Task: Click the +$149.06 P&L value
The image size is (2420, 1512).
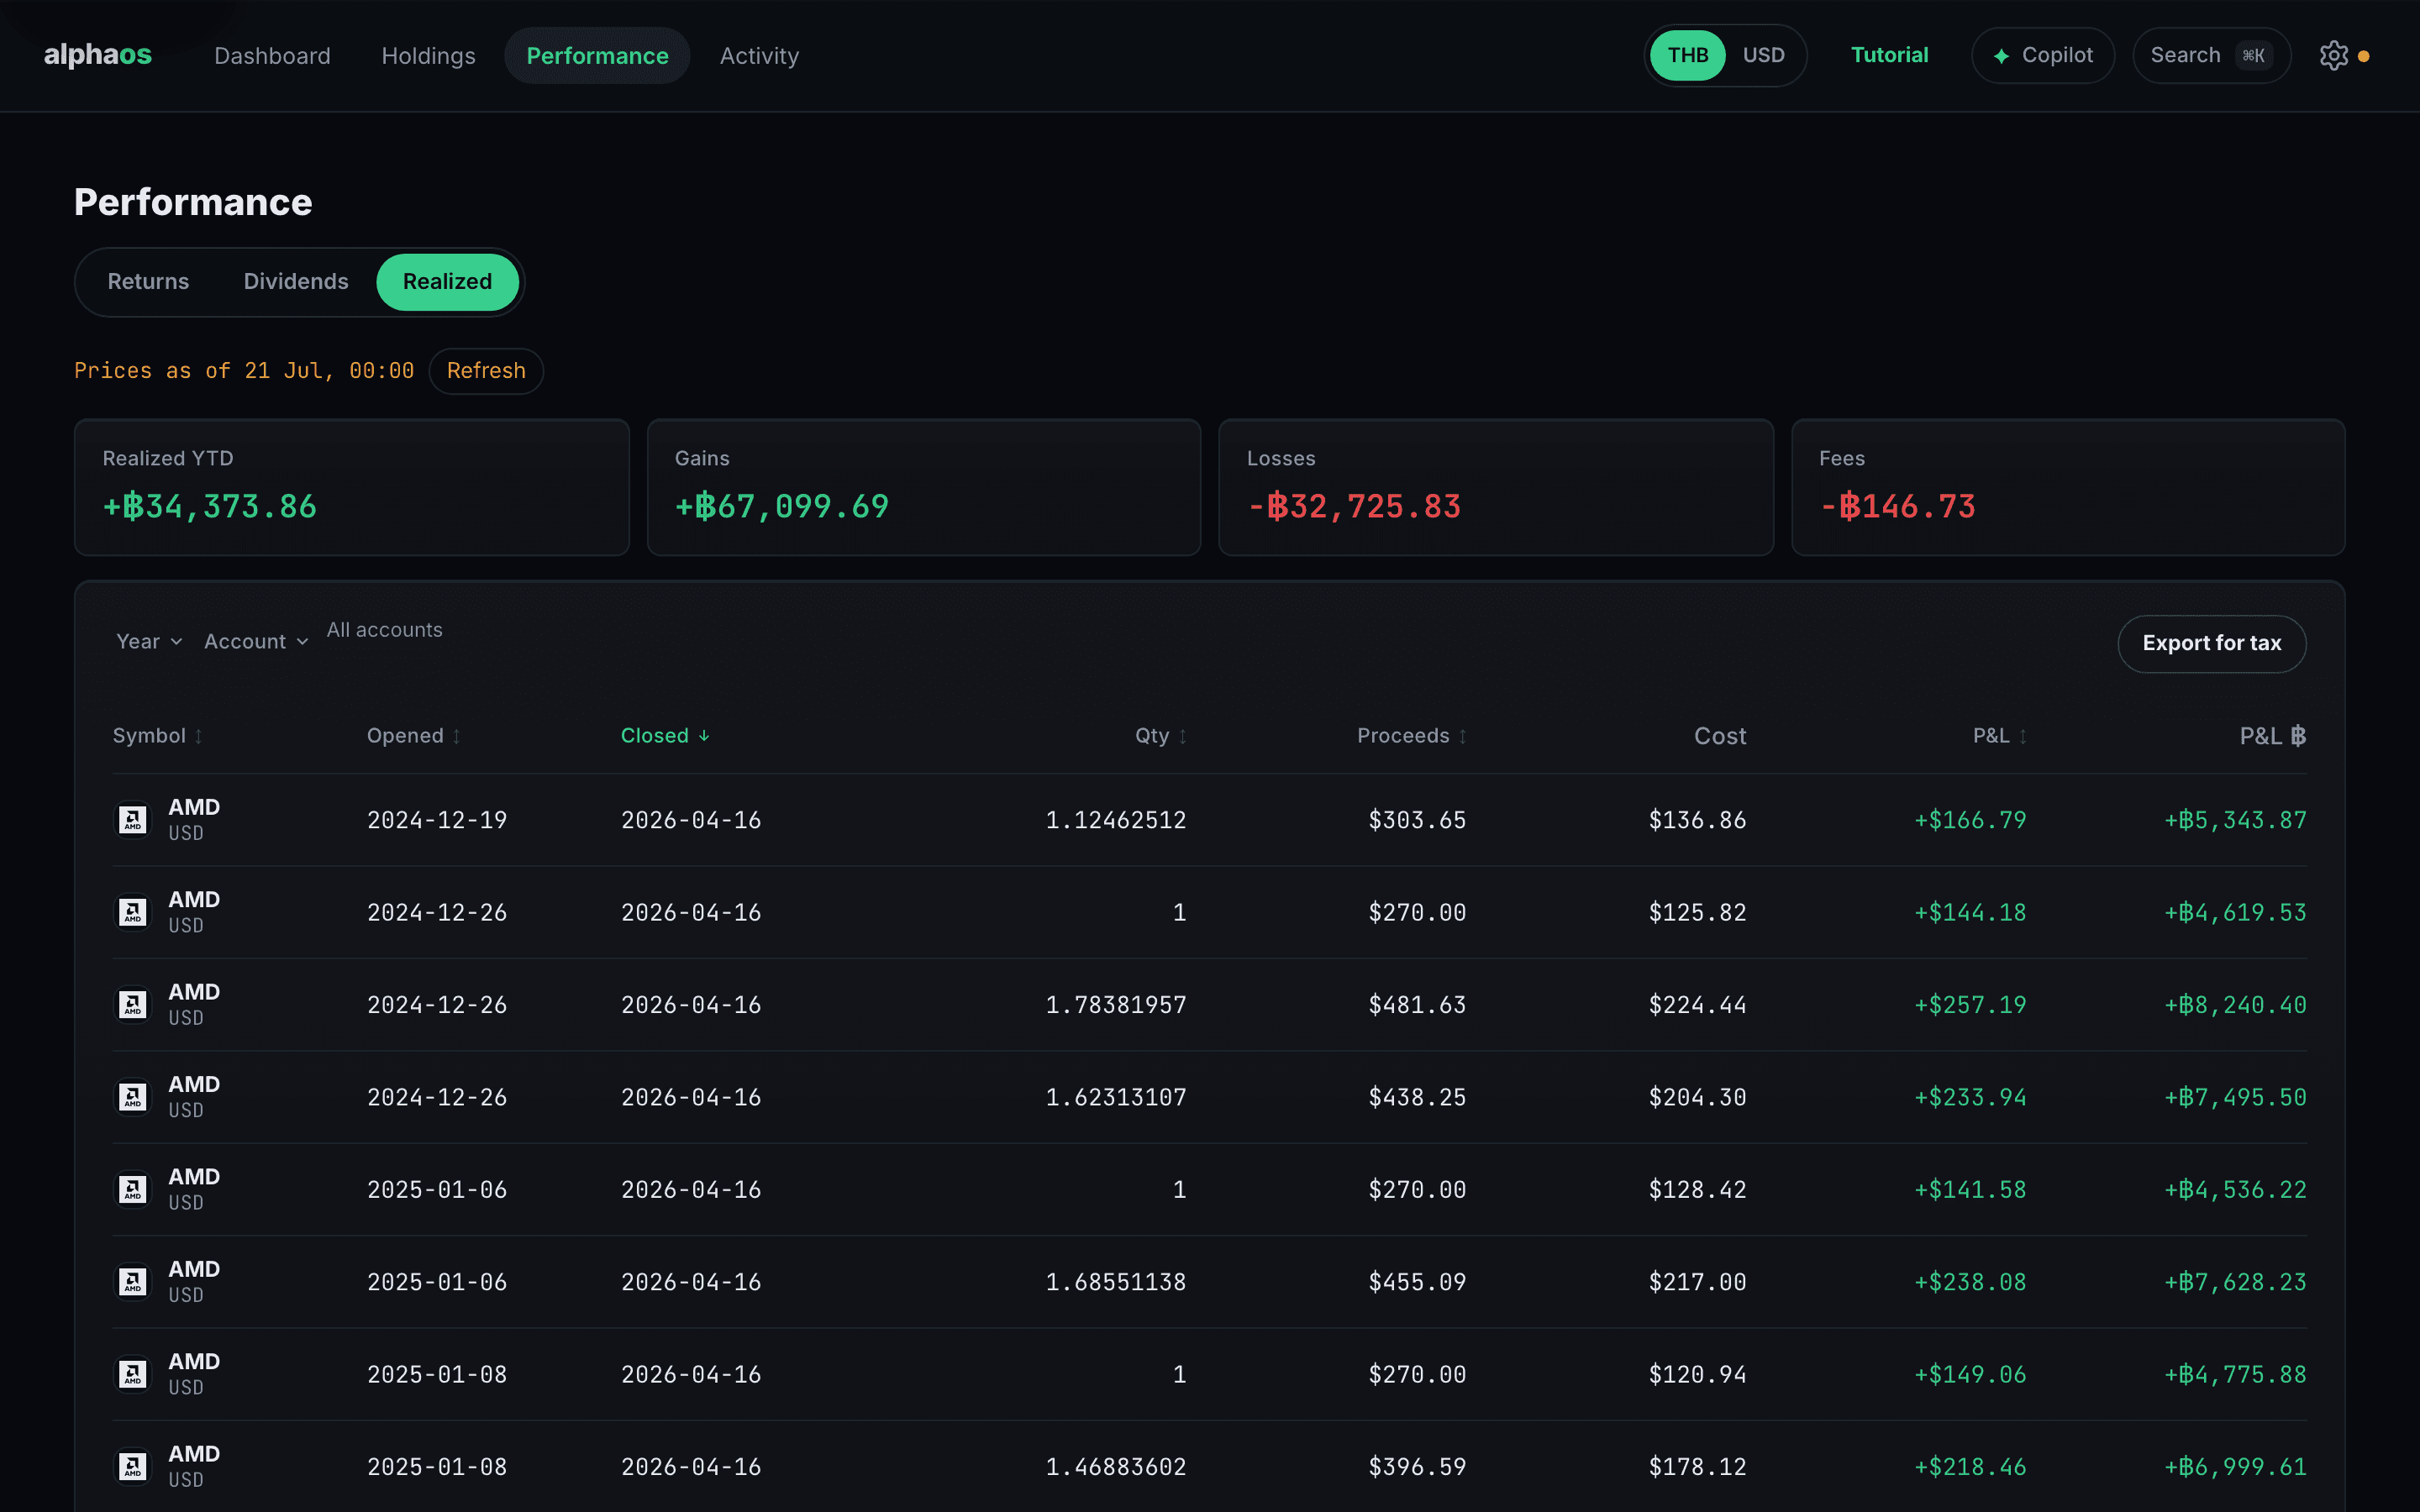Action: (1970, 1374)
